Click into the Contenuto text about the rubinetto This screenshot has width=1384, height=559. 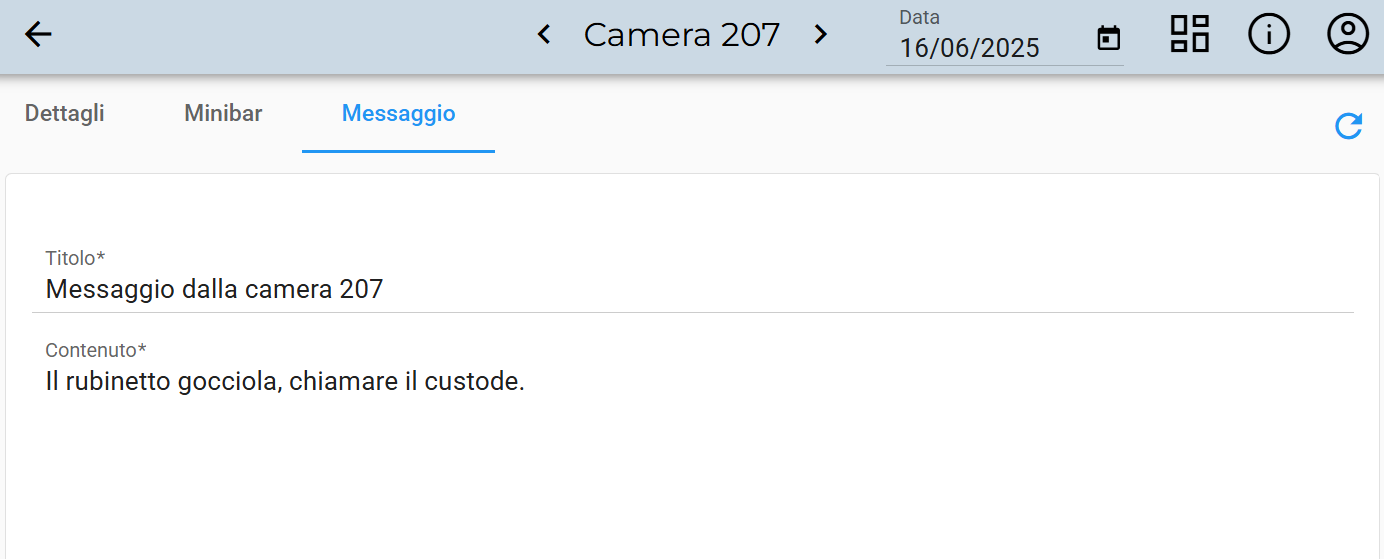285,382
